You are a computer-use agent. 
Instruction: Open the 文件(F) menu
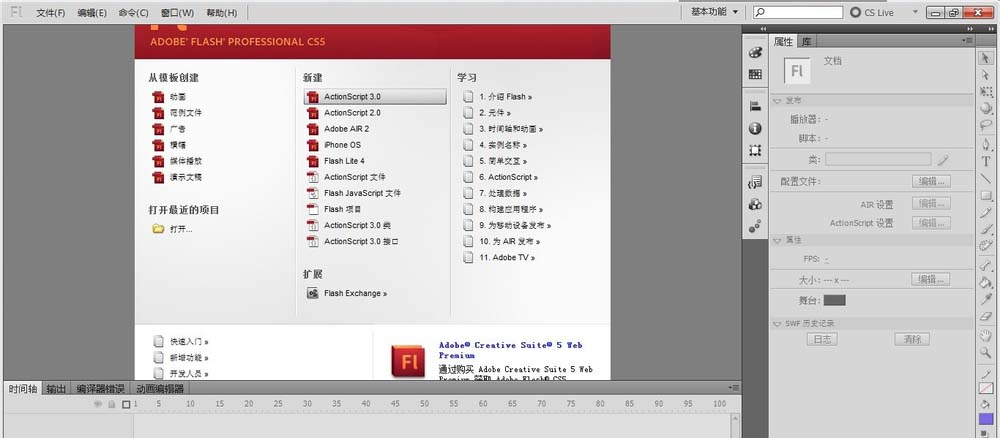pos(50,13)
